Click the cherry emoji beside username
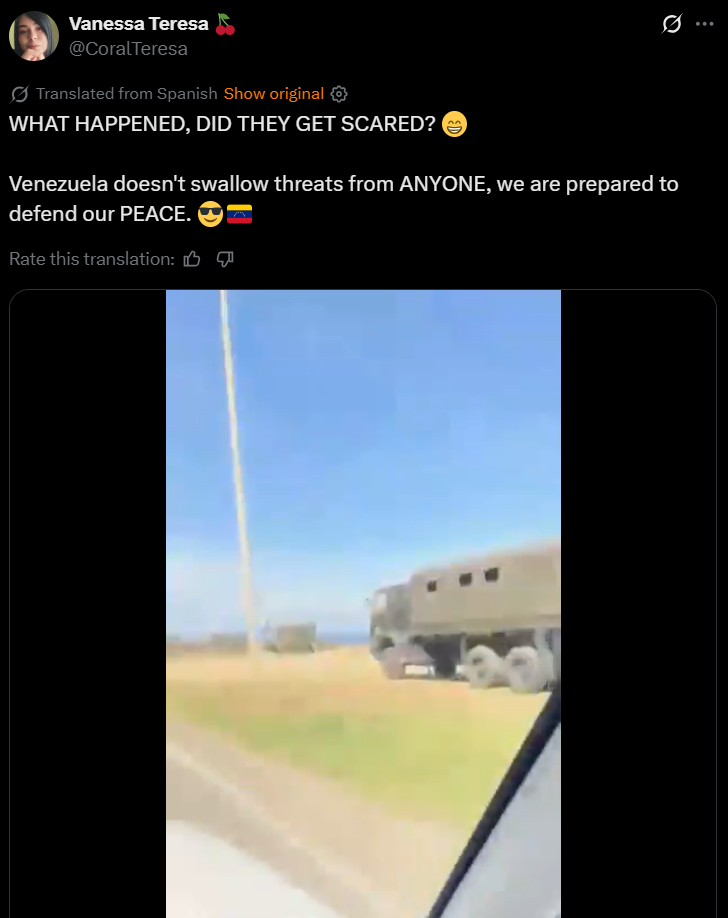The height and width of the screenshot is (918, 728). click(225, 24)
